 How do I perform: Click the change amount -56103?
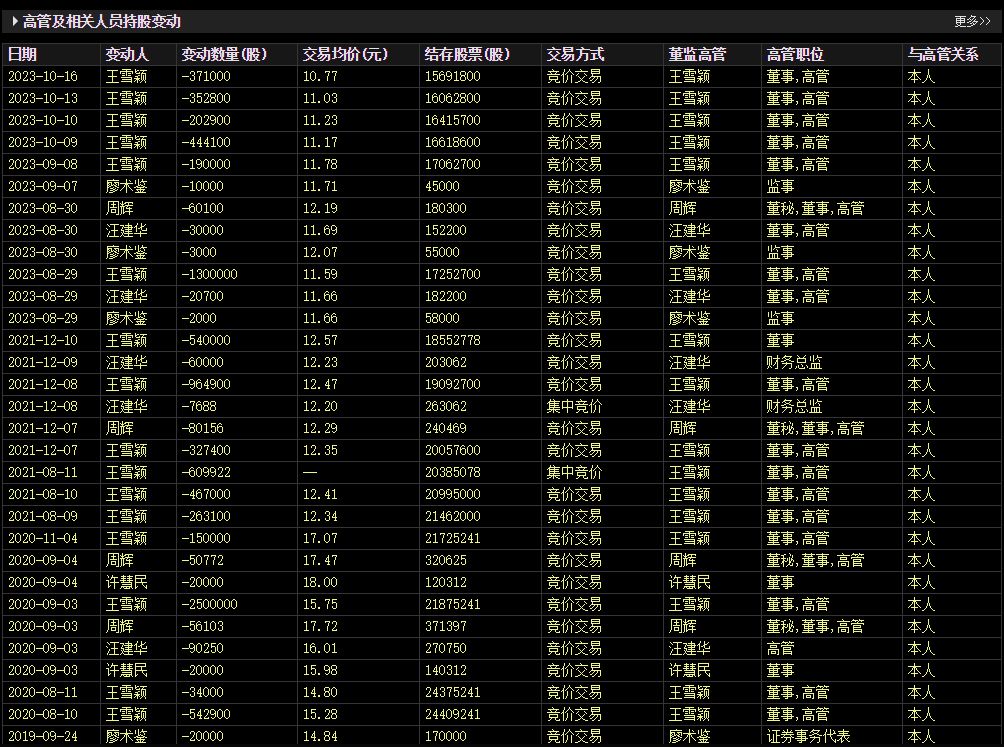click(202, 626)
